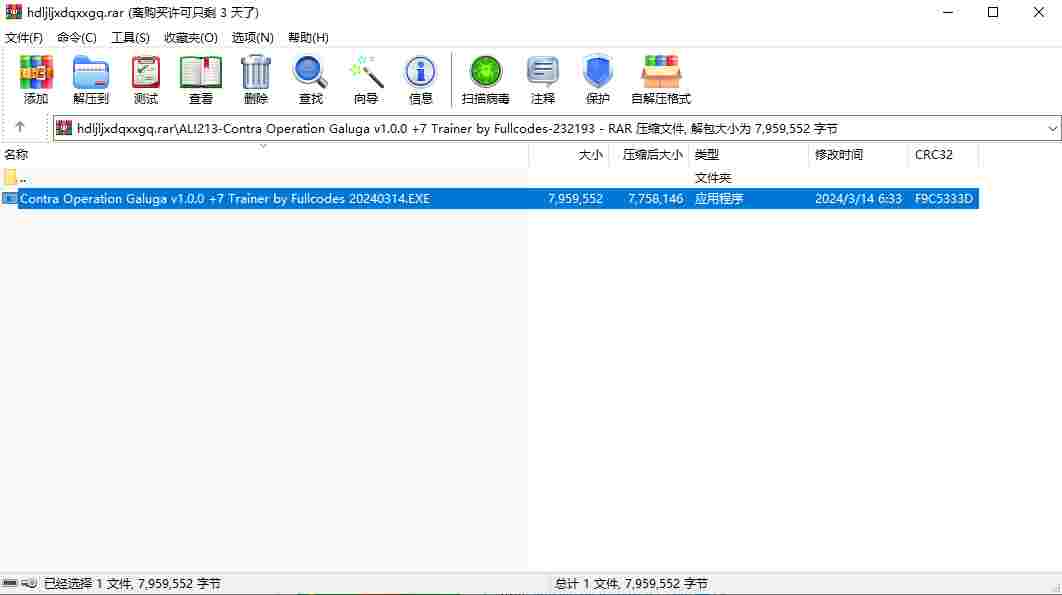Open the Help (帮助) menu

308,37
